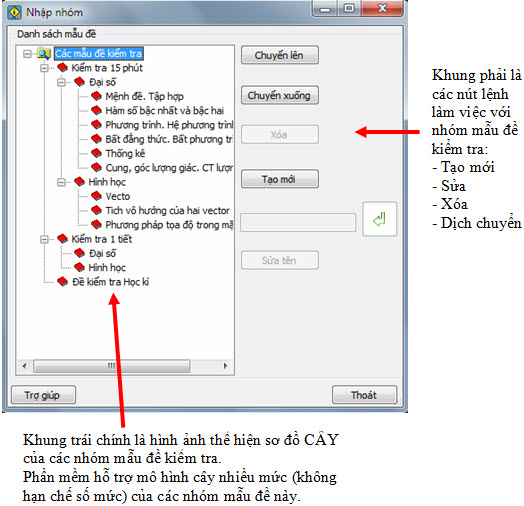Click the app icon in the title bar
This screenshot has width=524, height=506.
pos(14,12)
